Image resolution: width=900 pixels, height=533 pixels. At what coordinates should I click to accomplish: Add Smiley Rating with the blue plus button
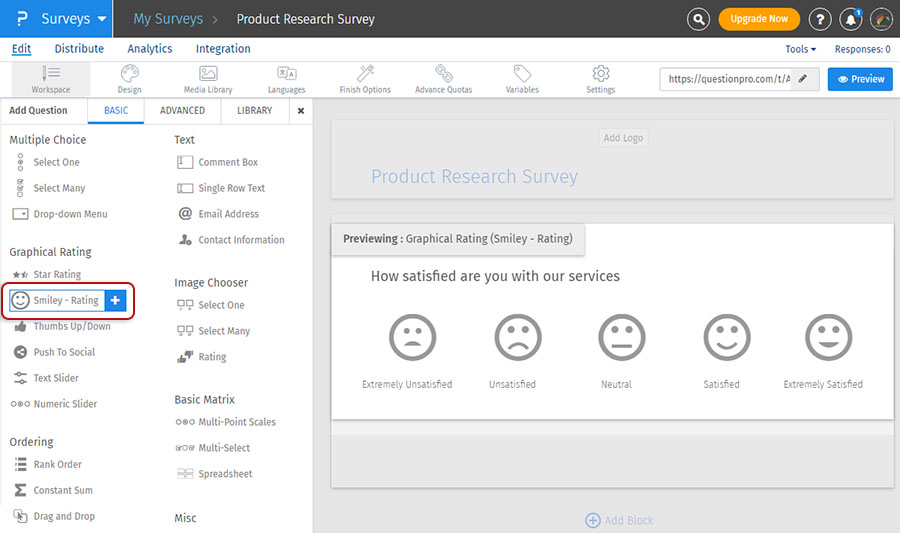(115, 300)
